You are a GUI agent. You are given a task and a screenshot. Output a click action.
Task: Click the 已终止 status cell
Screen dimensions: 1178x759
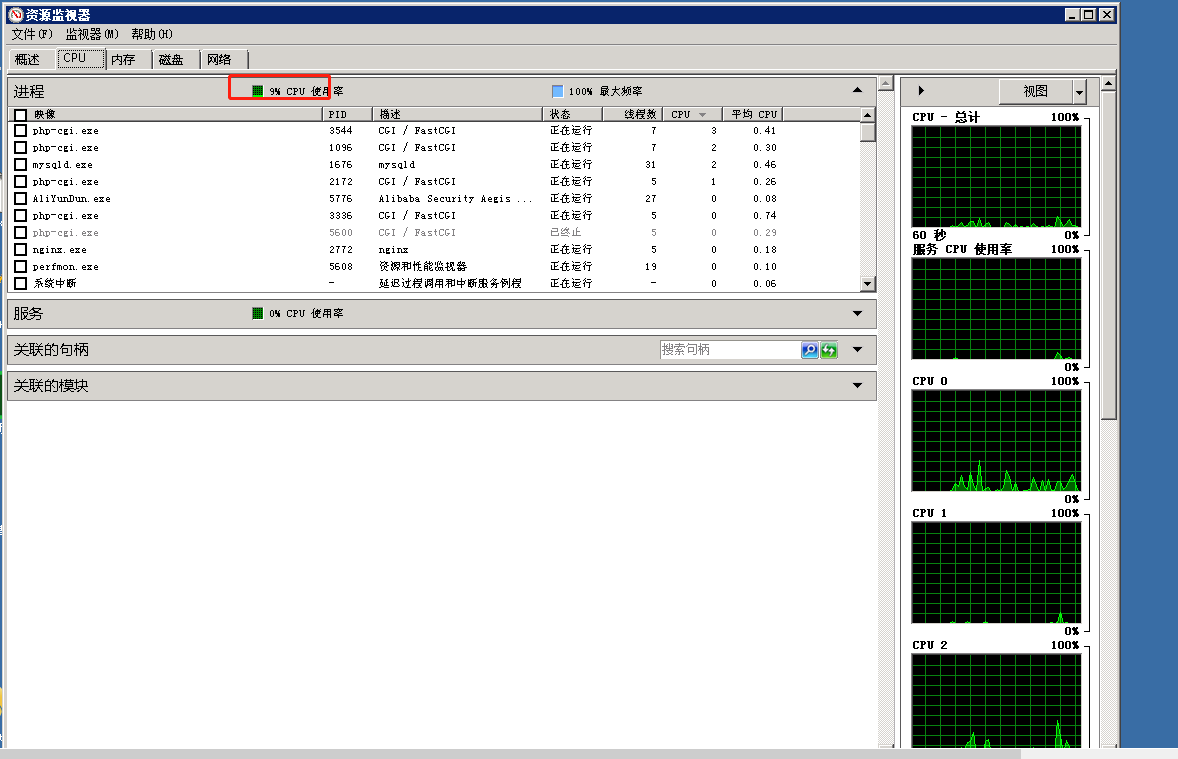[x=566, y=233]
